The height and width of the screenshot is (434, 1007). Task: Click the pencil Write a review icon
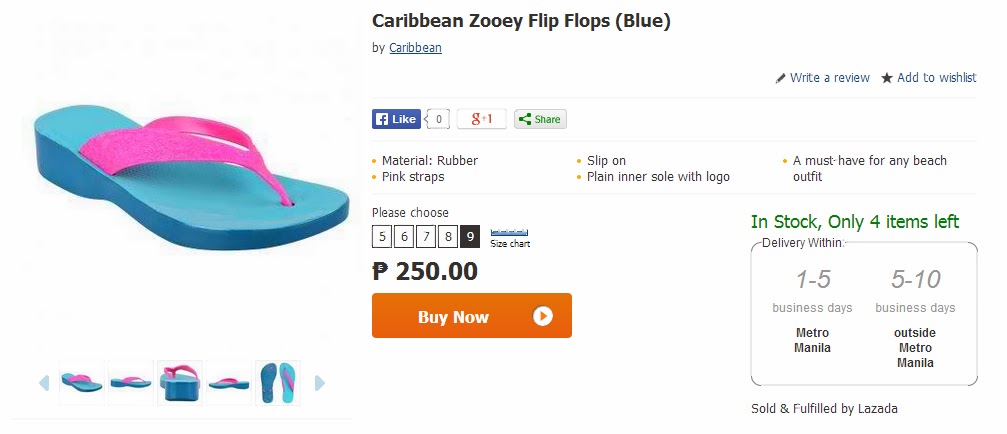click(x=780, y=78)
